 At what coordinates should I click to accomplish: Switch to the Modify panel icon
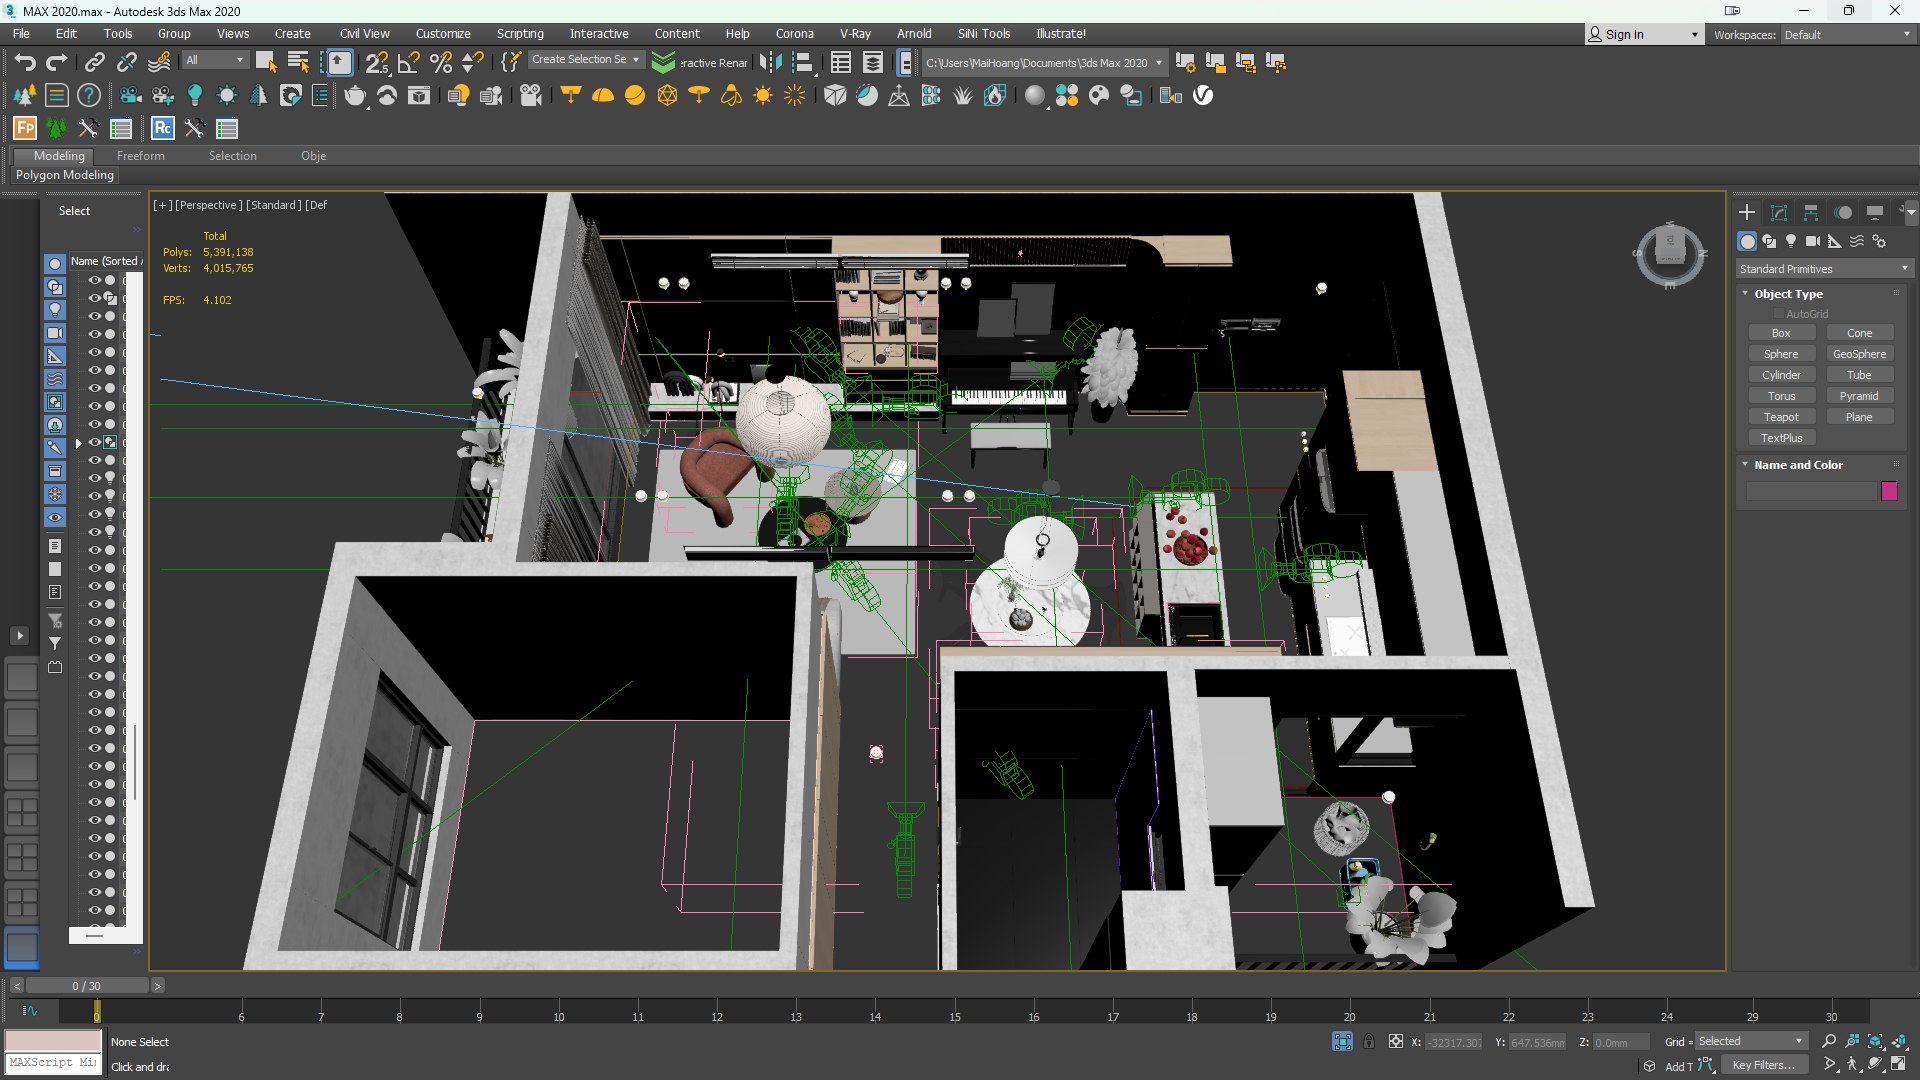1778,213
